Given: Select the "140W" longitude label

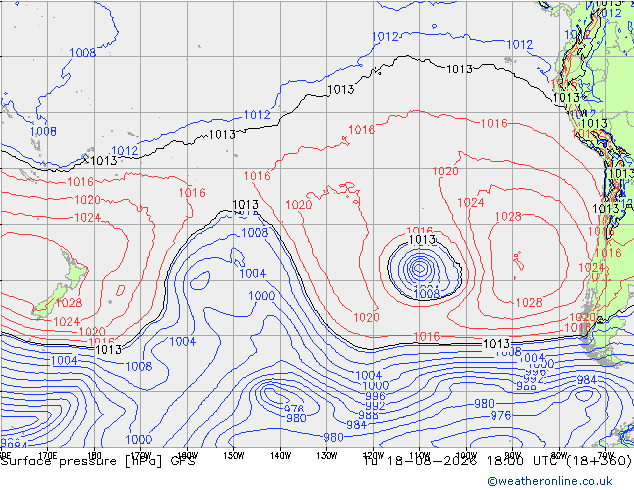Looking at the screenshot, I should pos(280,456).
